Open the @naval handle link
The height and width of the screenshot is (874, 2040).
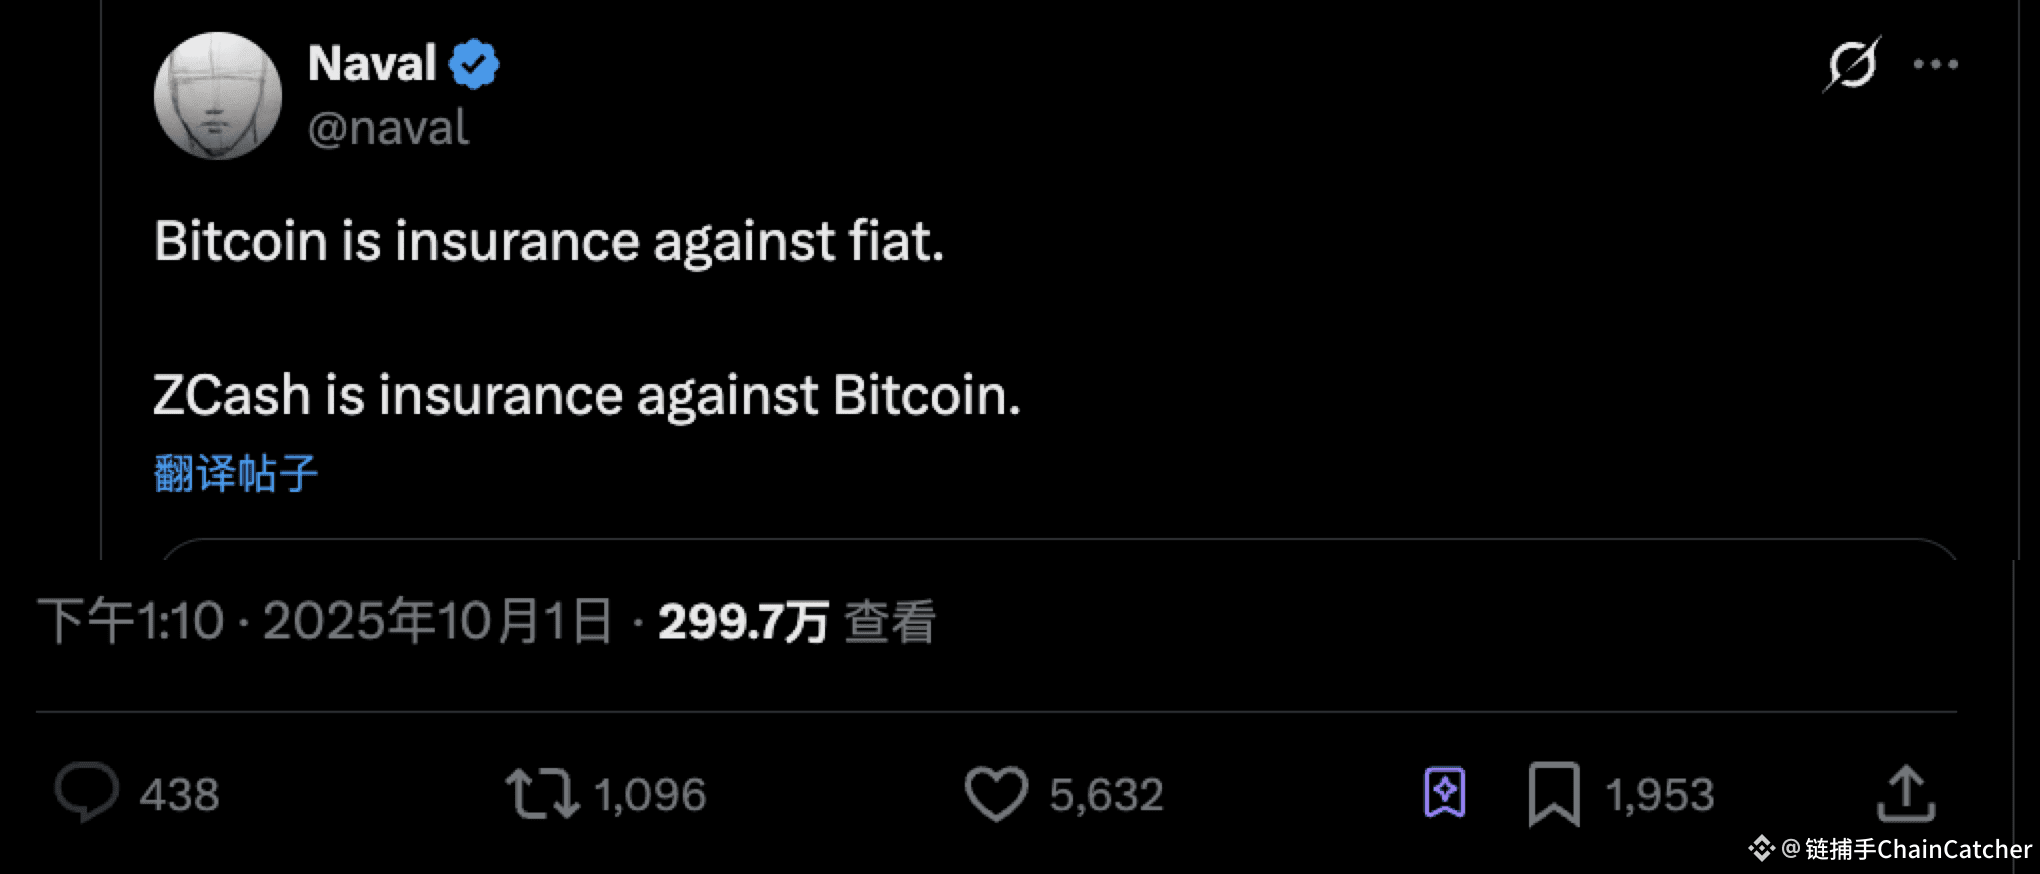pyautogui.click(x=388, y=128)
